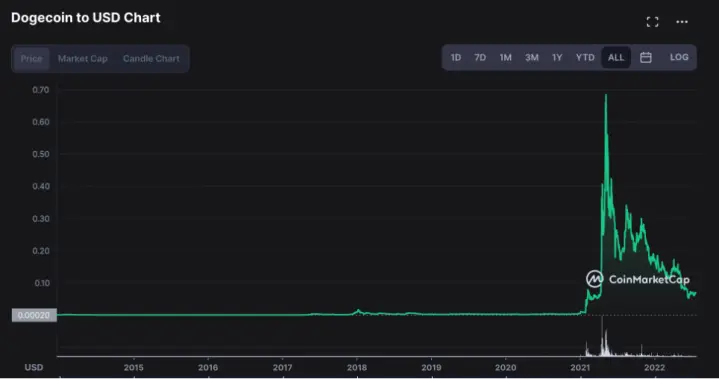Click the 0.10 y-axis label
Viewport: 719px width, 379px height.
coord(42,283)
